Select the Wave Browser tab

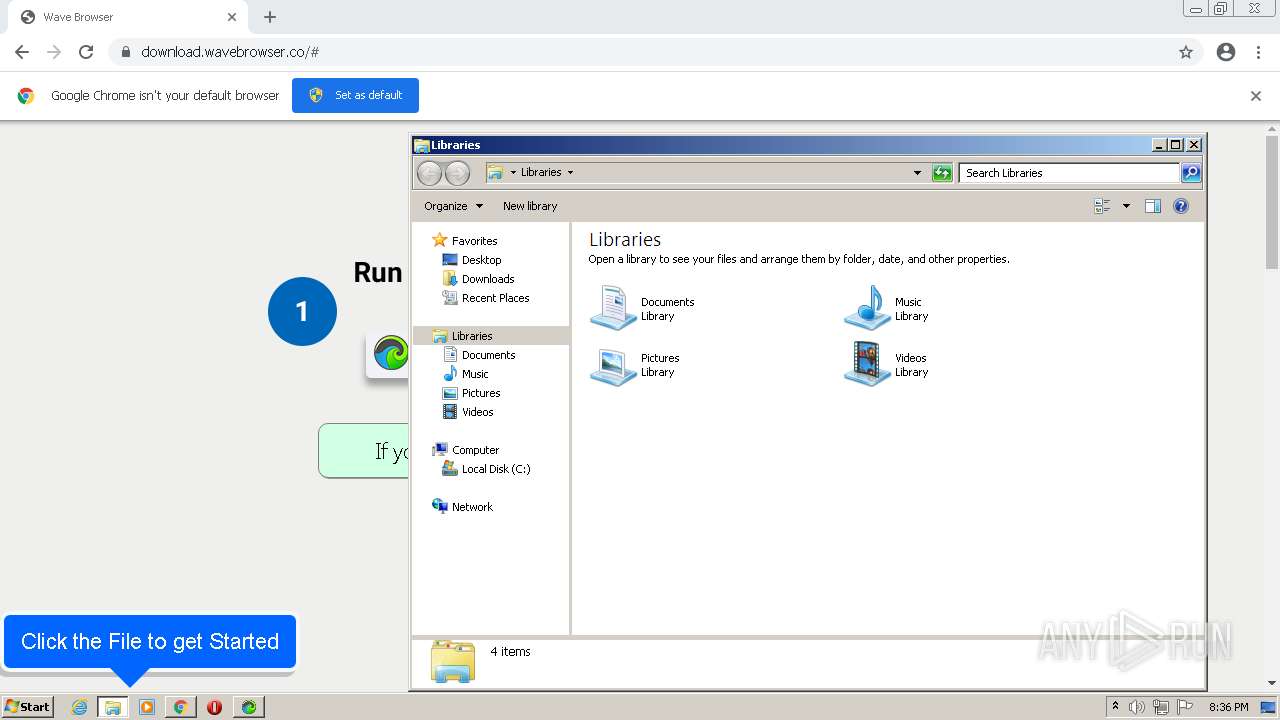pyautogui.click(x=127, y=17)
